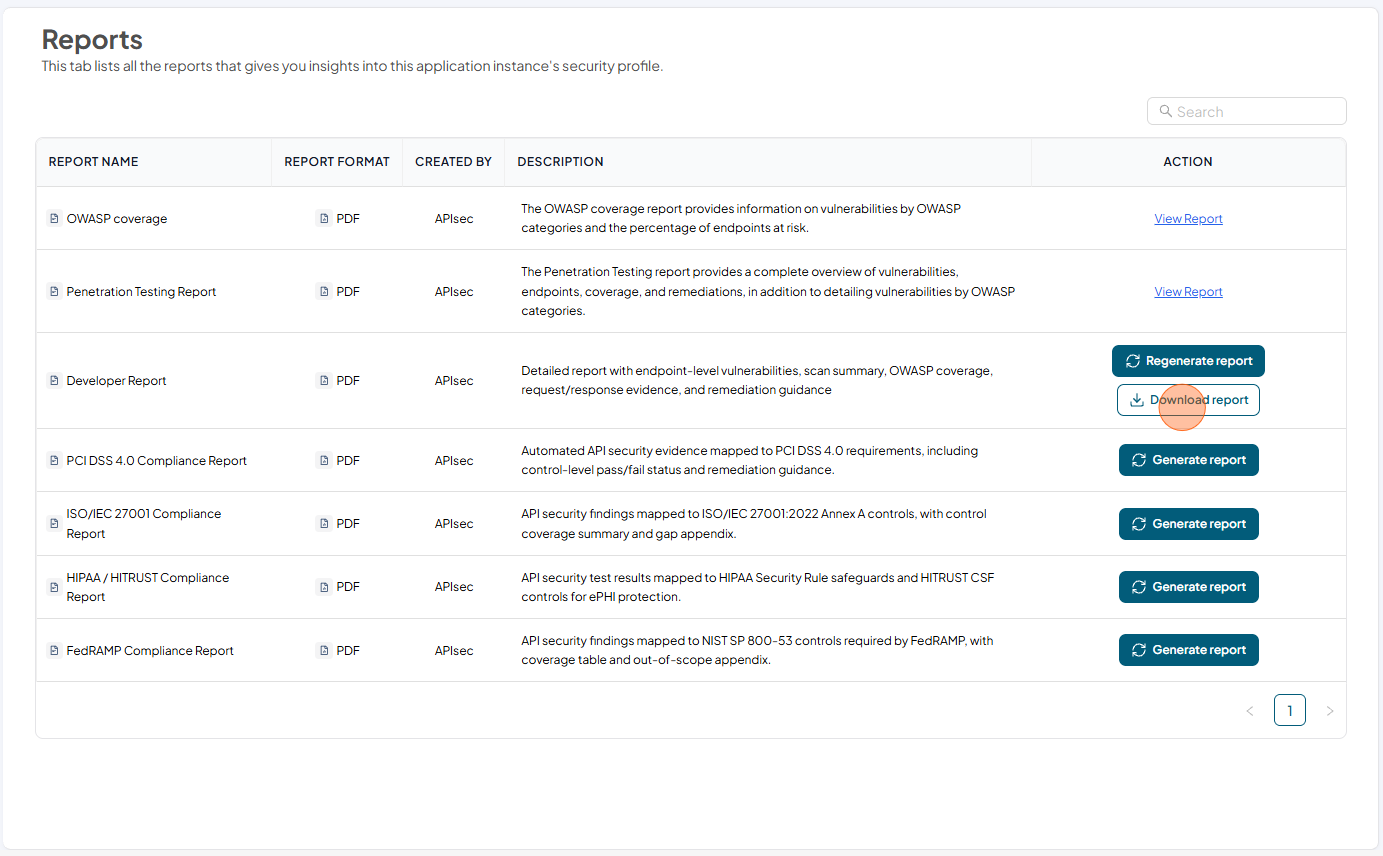Click the Developer Report name
Image resolution: width=1383 pixels, height=856 pixels.
[x=116, y=380]
